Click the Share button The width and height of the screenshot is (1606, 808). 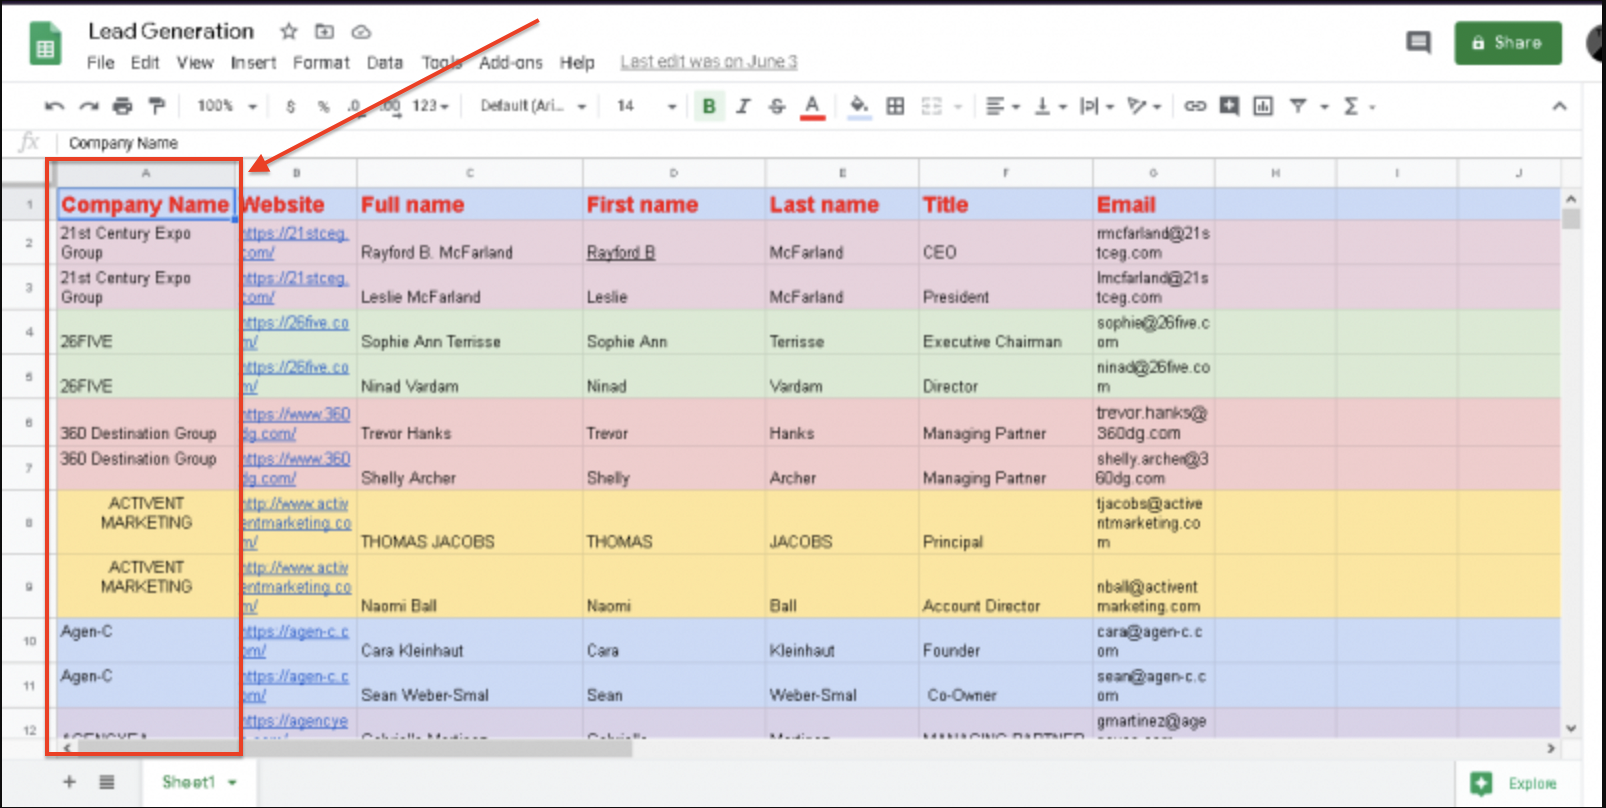click(1507, 43)
